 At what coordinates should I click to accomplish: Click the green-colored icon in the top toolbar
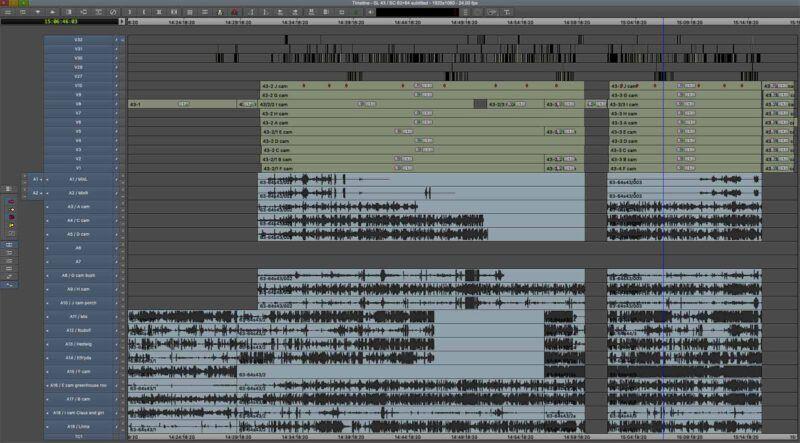tap(356, 12)
